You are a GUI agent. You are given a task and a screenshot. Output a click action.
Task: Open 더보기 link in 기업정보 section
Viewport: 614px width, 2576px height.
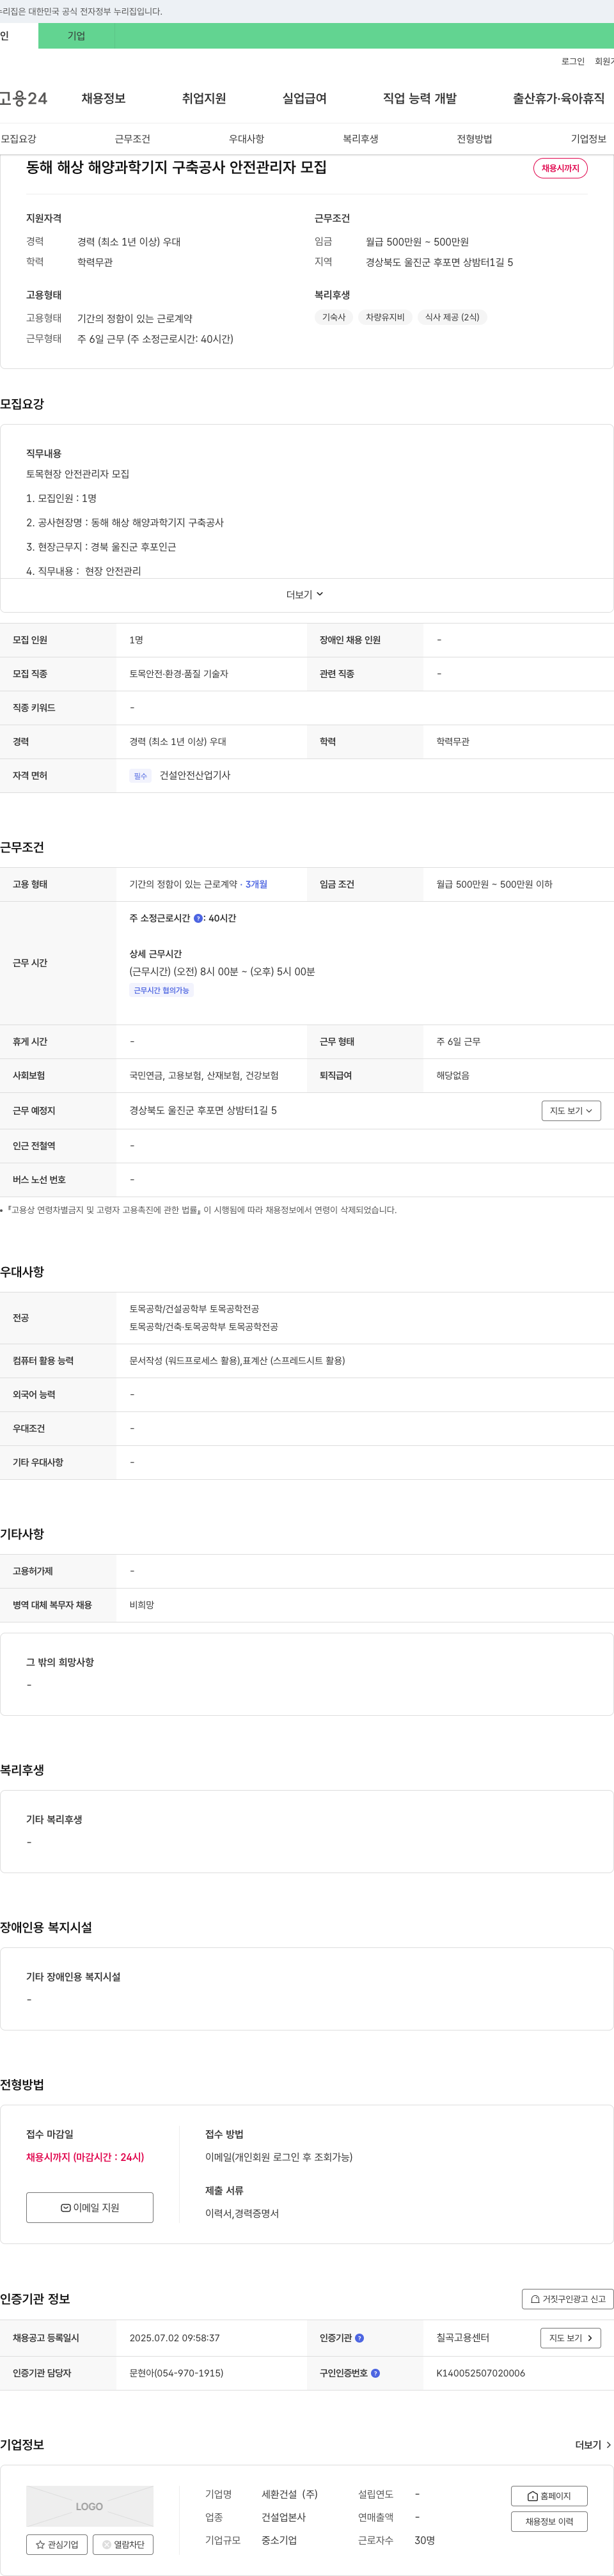(x=593, y=2445)
